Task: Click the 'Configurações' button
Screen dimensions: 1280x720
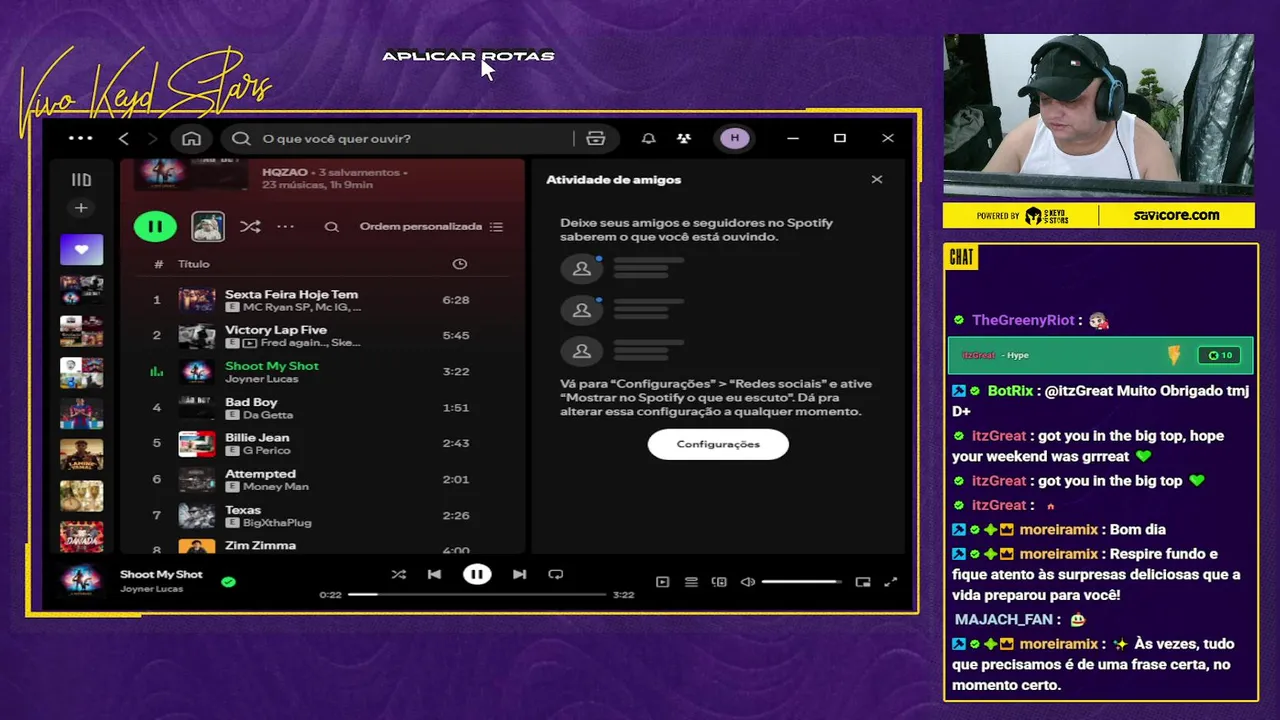Action: 718,444
